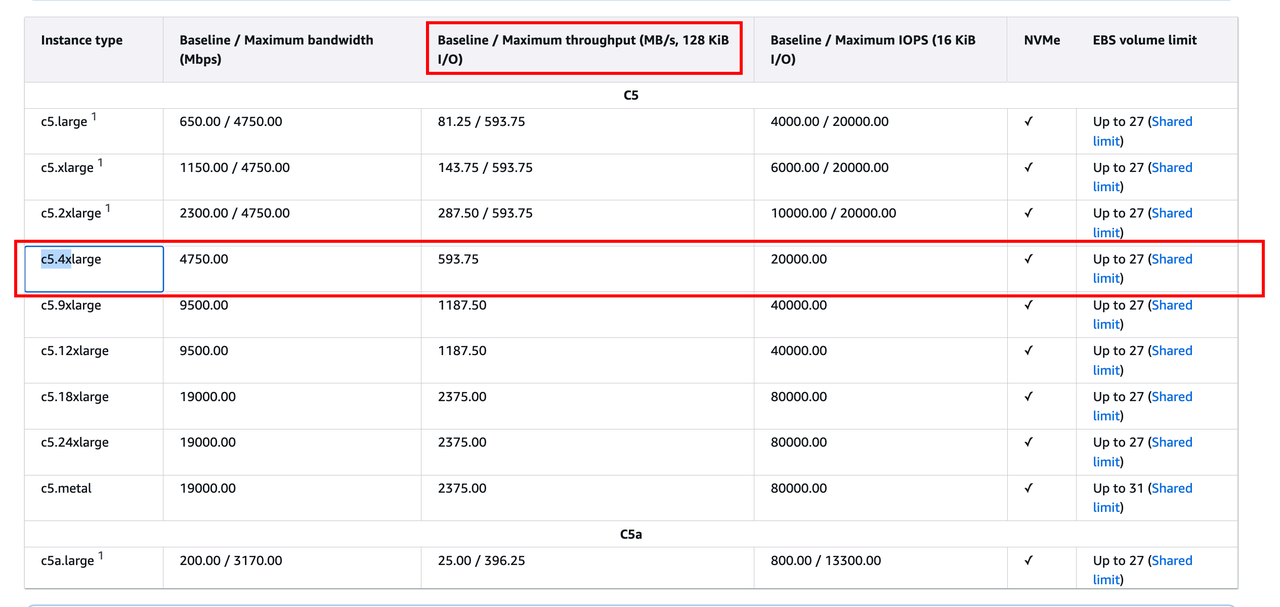
Task: Click c5.18xlarge throughput value 2375.00
Action: 462,397
